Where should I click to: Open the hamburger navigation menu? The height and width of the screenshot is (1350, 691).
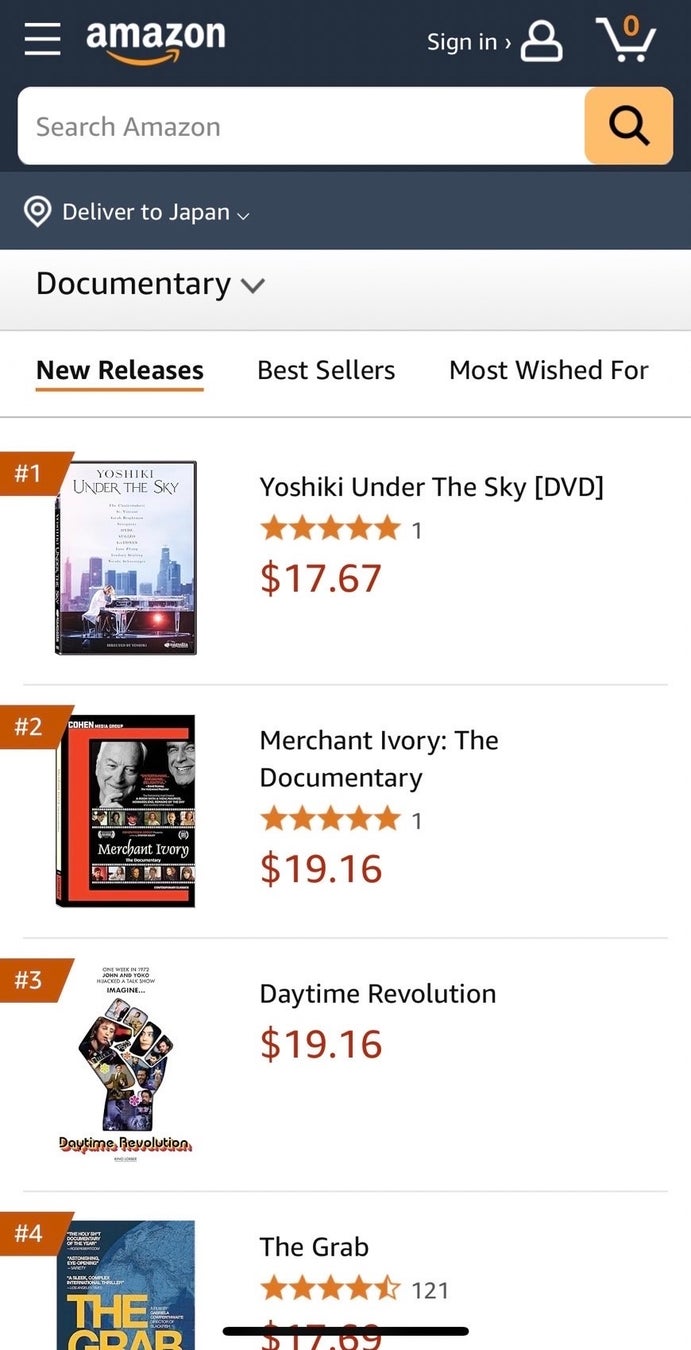click(x=43, y=40)
